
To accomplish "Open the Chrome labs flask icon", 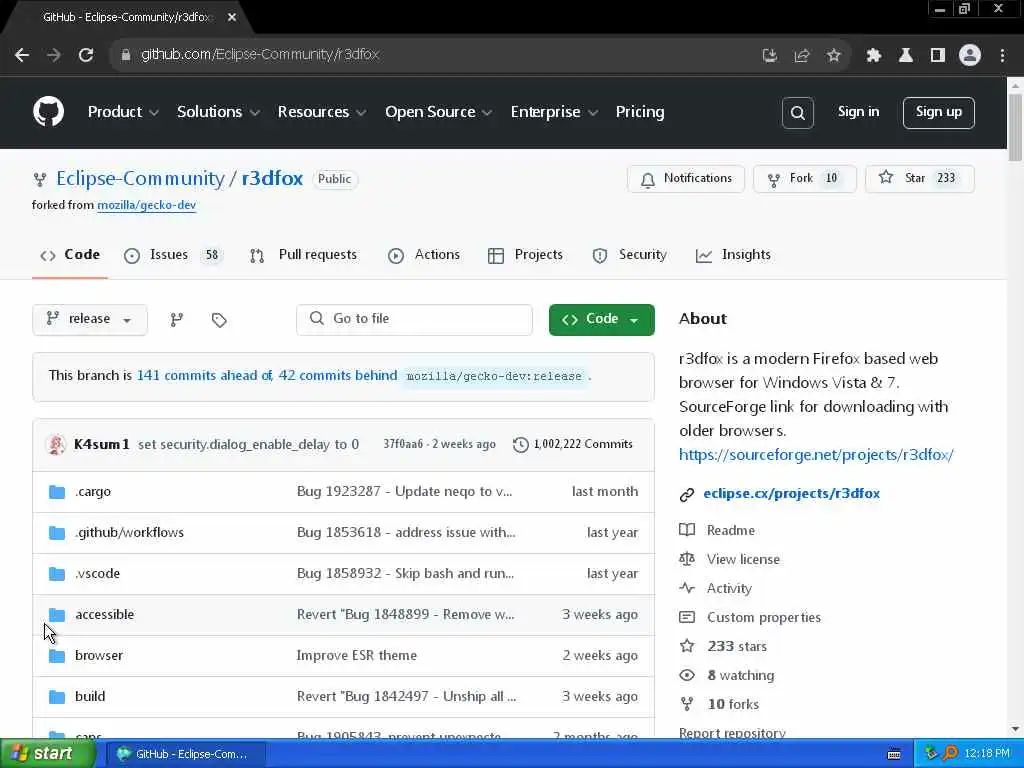I will coord(905,56).
